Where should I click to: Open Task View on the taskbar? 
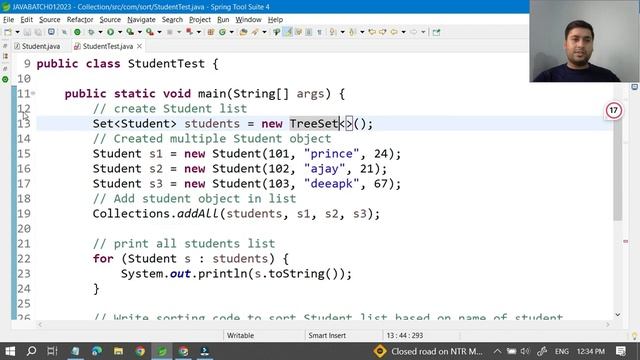pos(52,351)
